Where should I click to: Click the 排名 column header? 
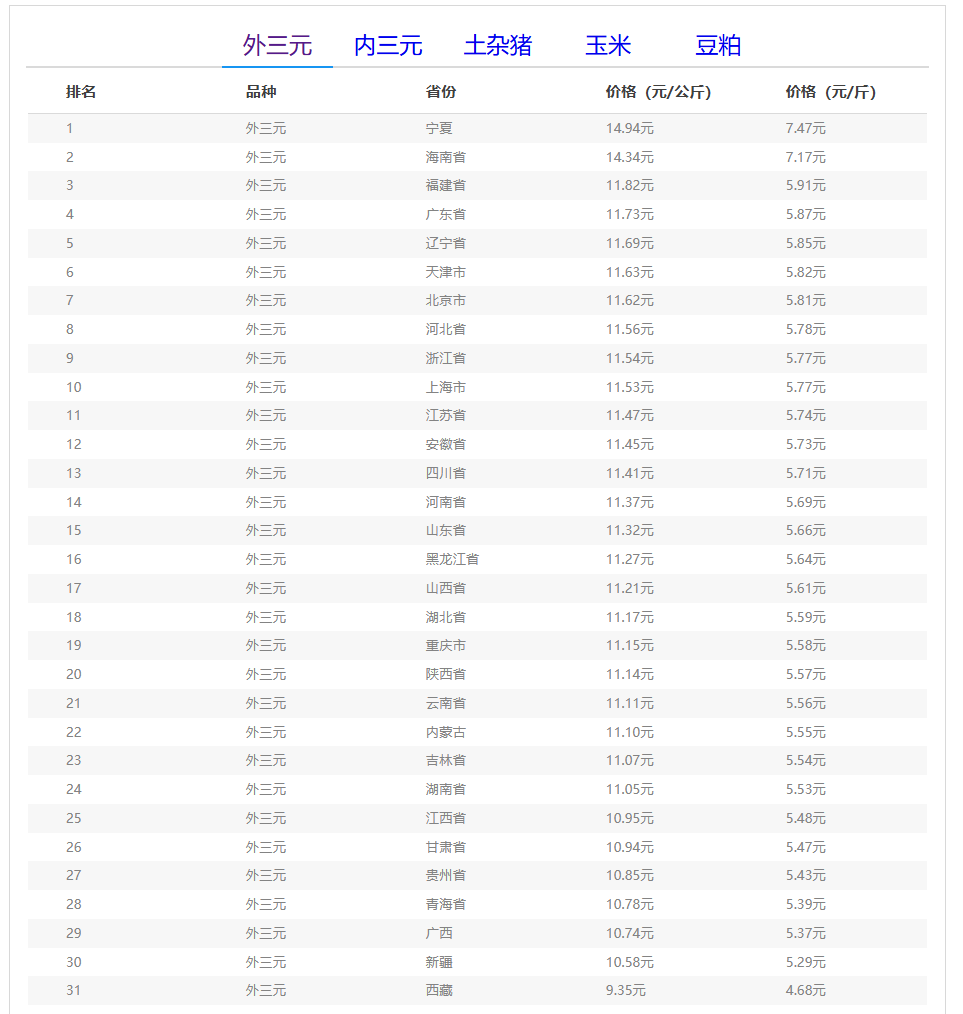[x=81, y=92]
